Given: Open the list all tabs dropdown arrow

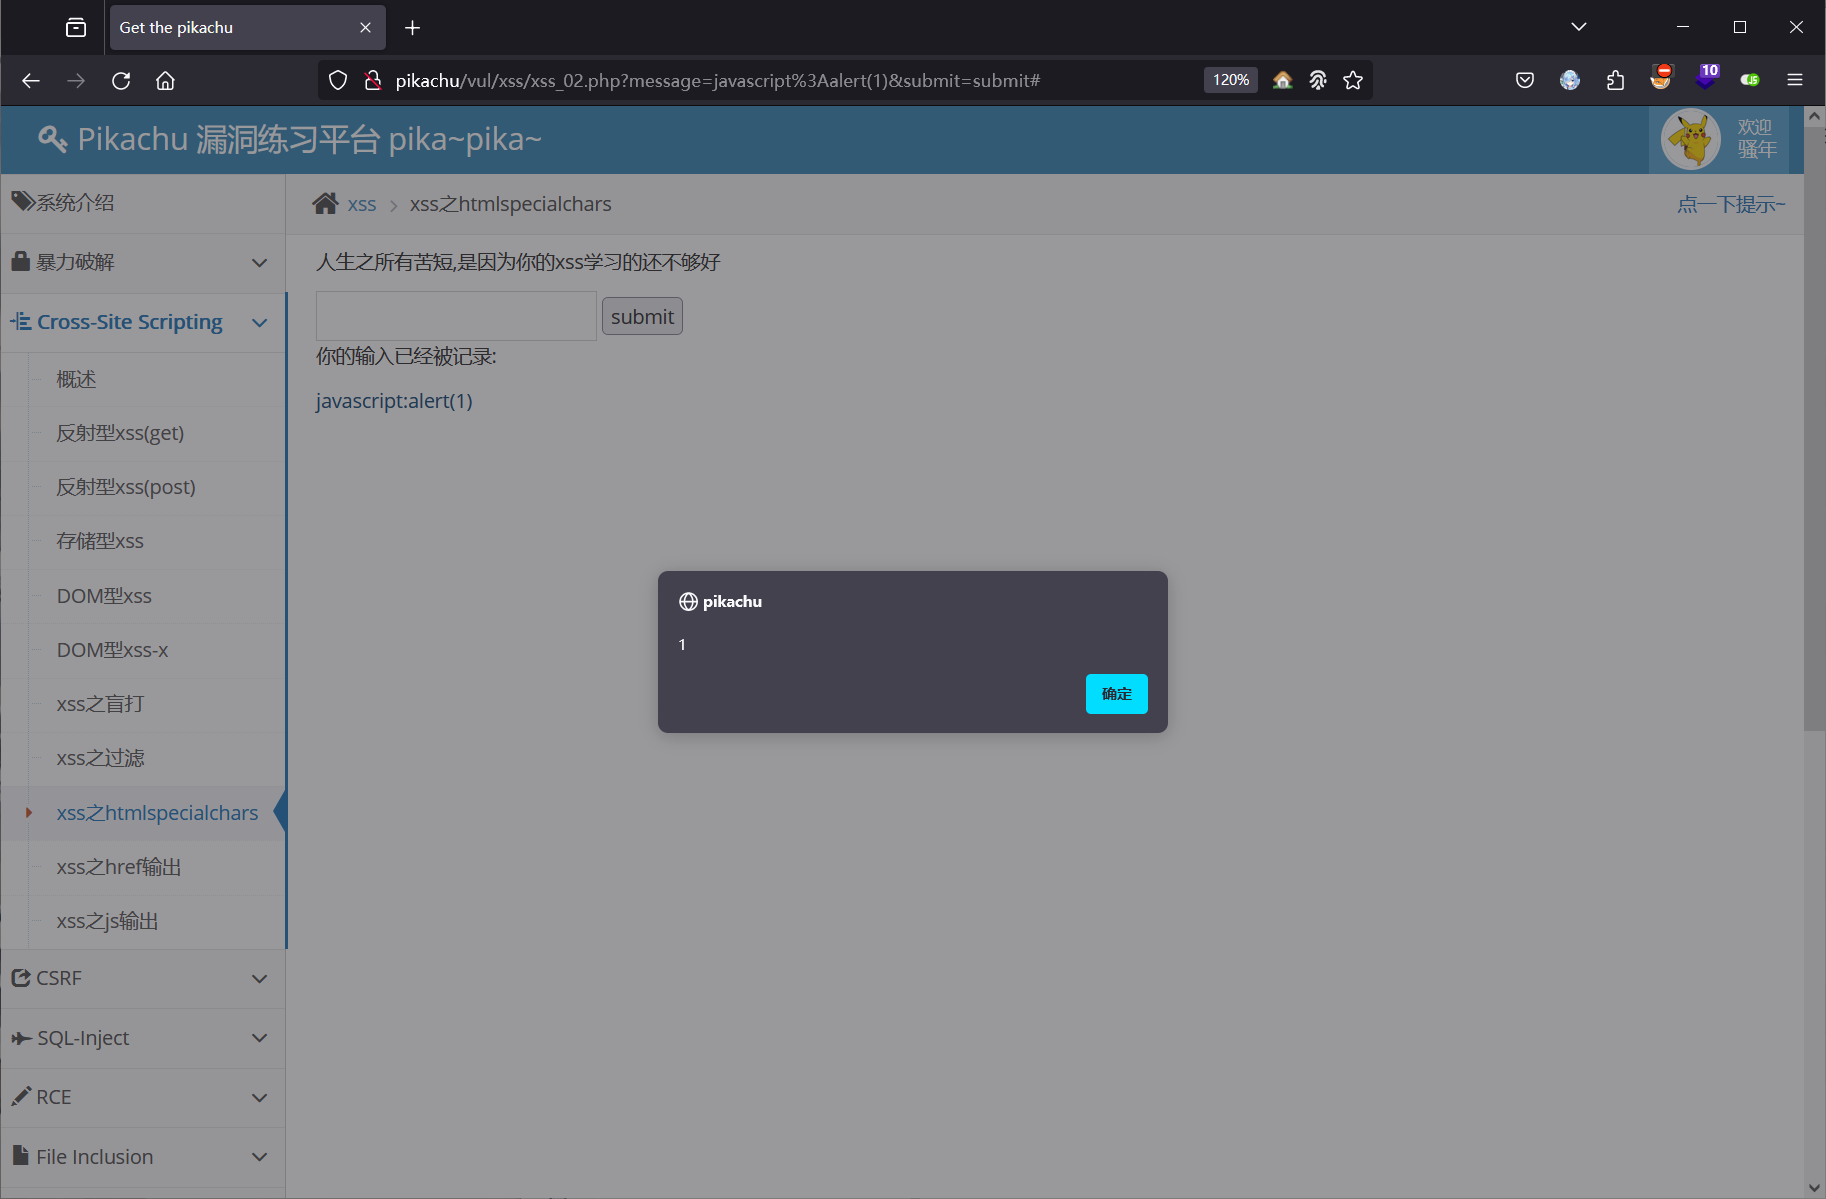Looking at the screenshot, I should (x=1579, y=27).
